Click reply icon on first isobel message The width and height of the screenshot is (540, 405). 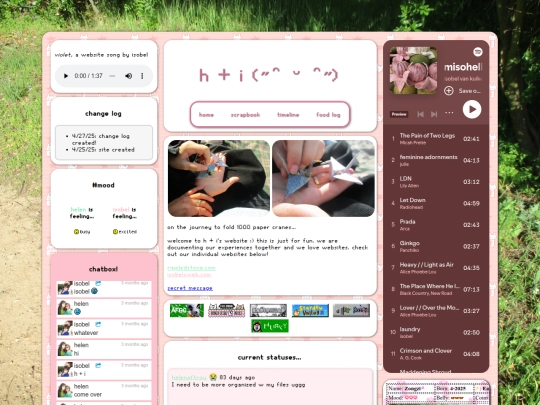98,283
